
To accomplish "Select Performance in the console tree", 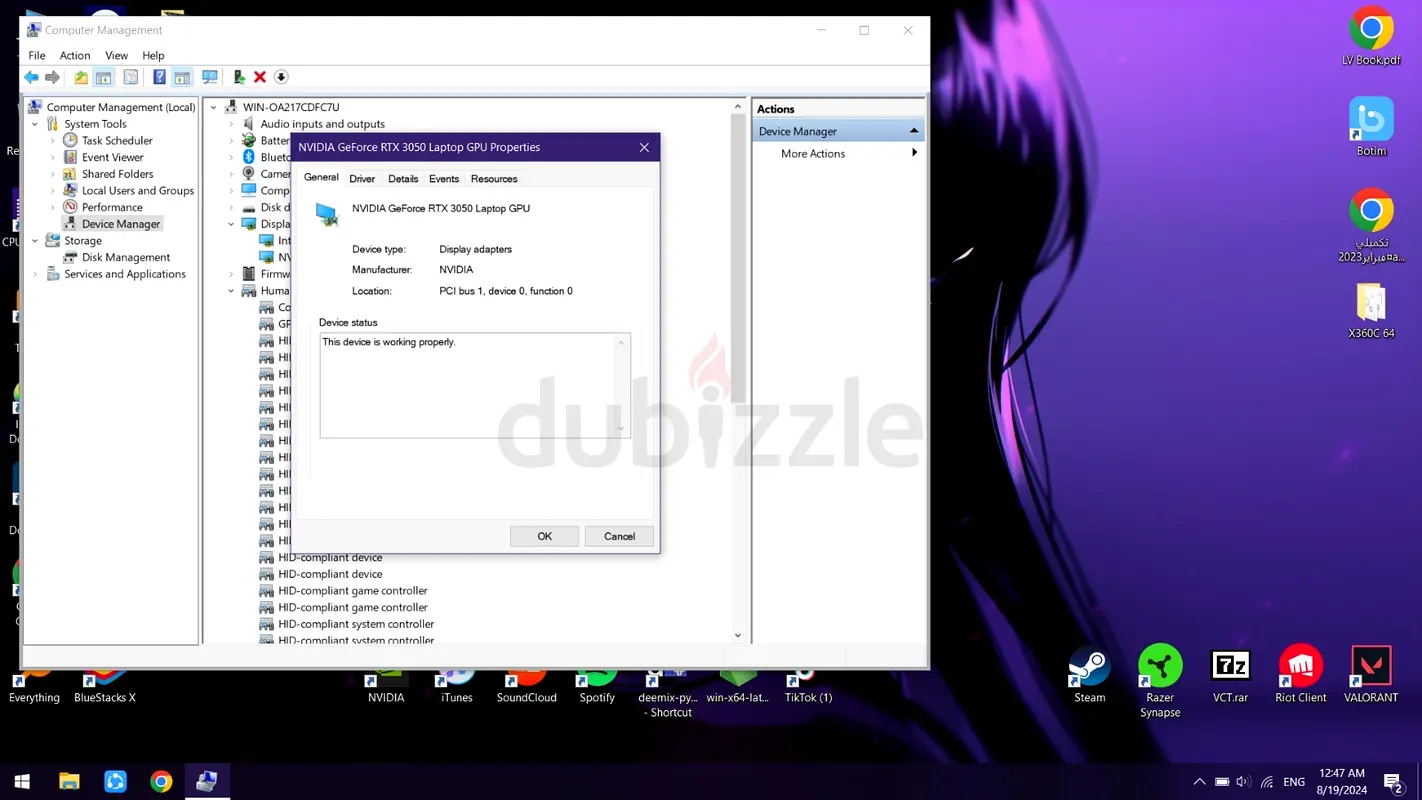I will [112, 207].
